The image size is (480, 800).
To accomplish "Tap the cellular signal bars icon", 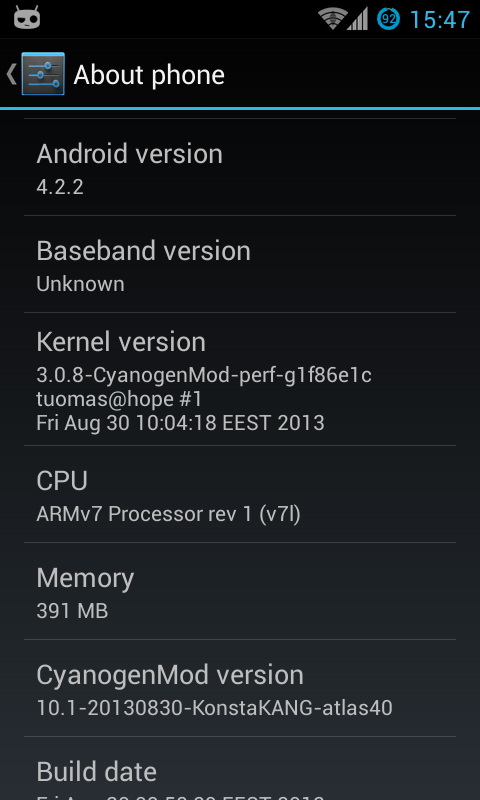I will 358,19.
